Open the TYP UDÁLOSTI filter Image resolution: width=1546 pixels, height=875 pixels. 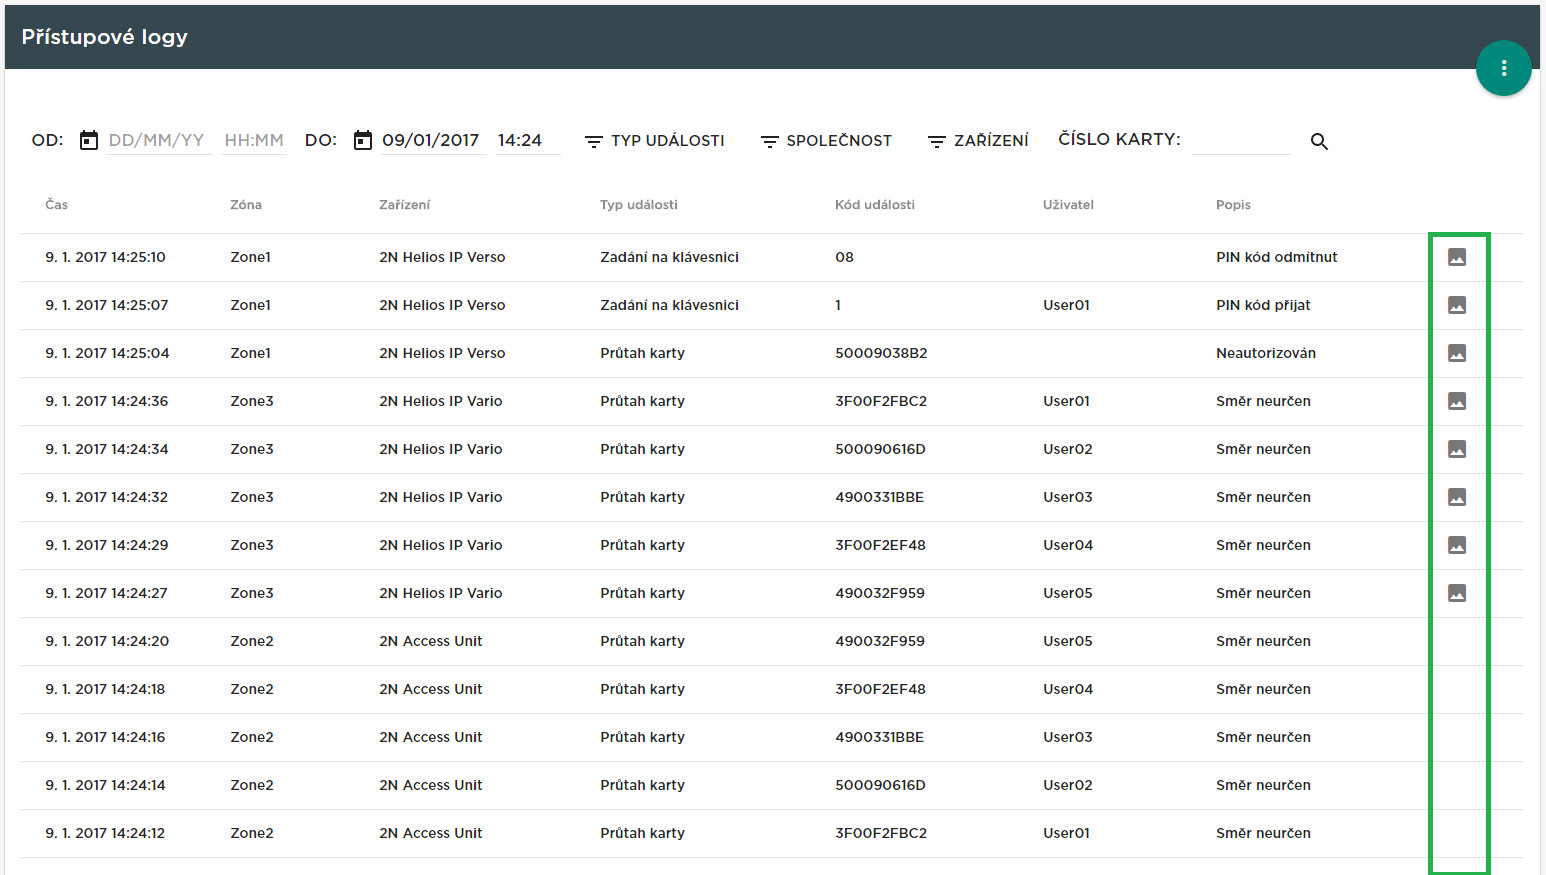click(655, 141)
